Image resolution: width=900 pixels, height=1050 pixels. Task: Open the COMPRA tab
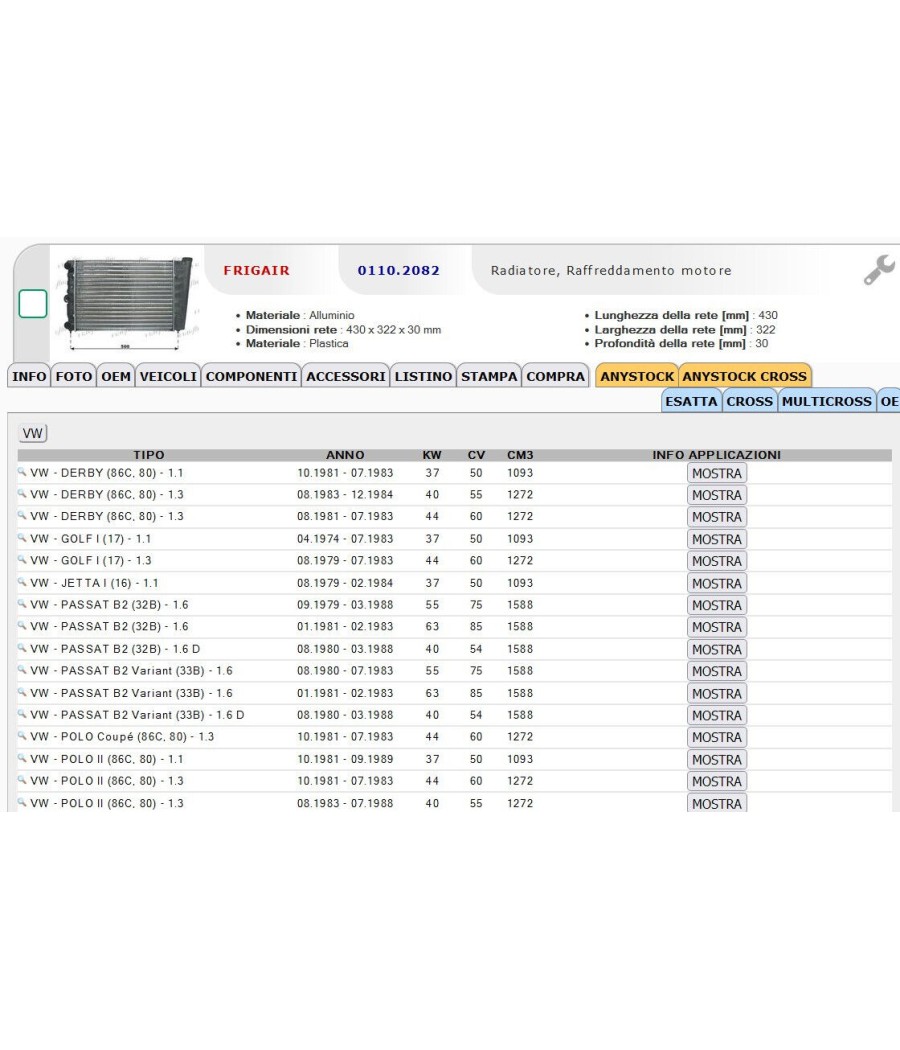(x=555, y=376)
